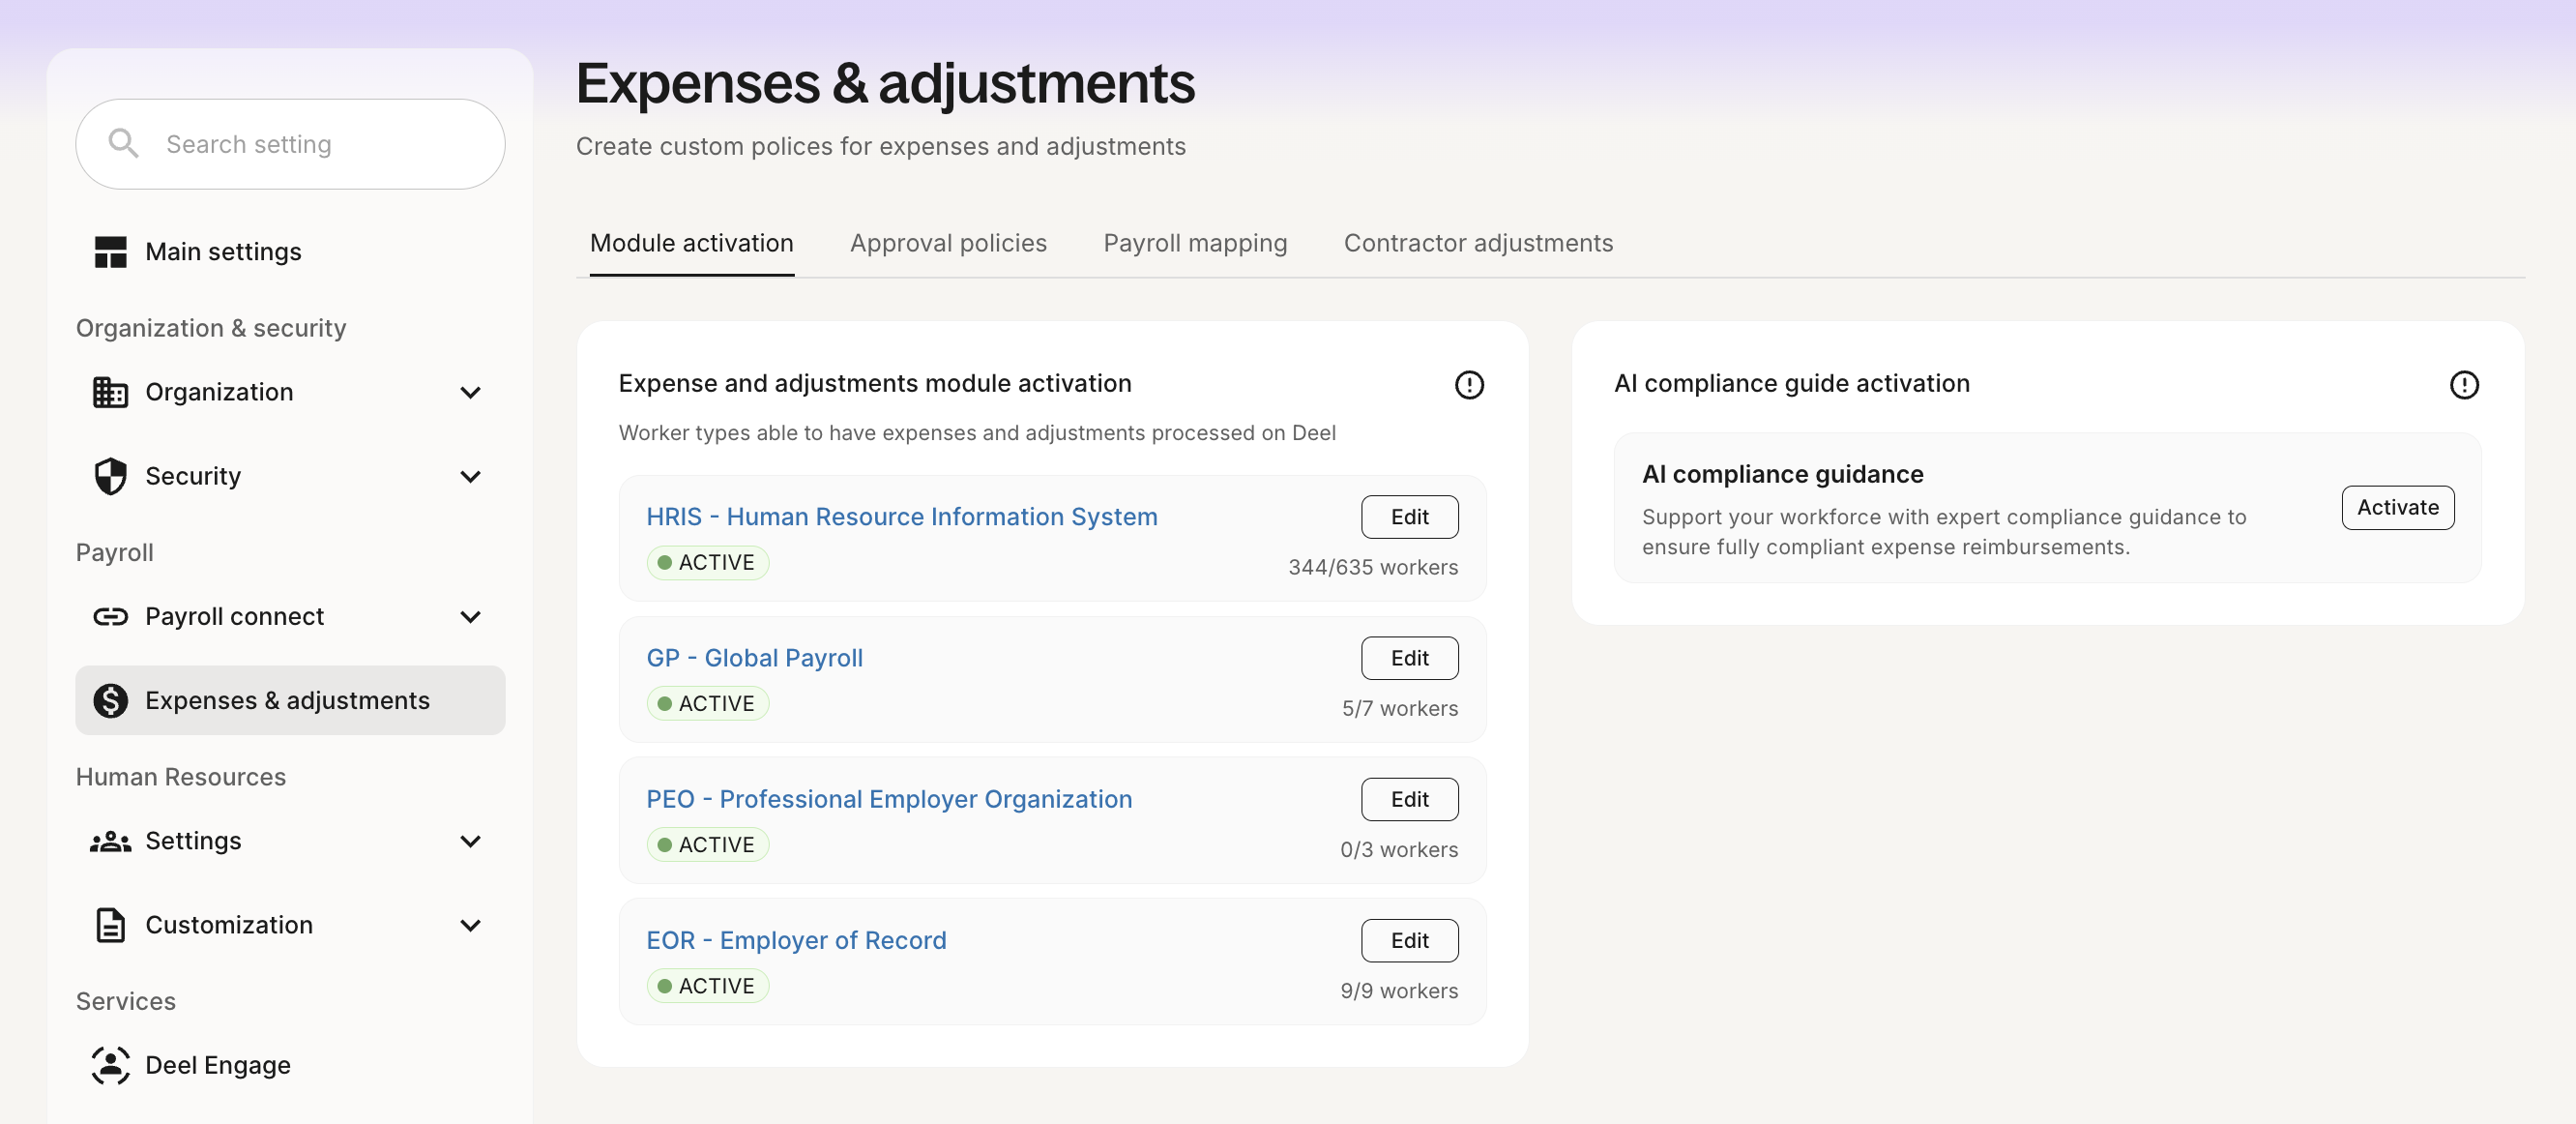Activate AI compliance guidance
The height and width of the screenshot is (1124, 2576).
click(x=2397, y=507)
